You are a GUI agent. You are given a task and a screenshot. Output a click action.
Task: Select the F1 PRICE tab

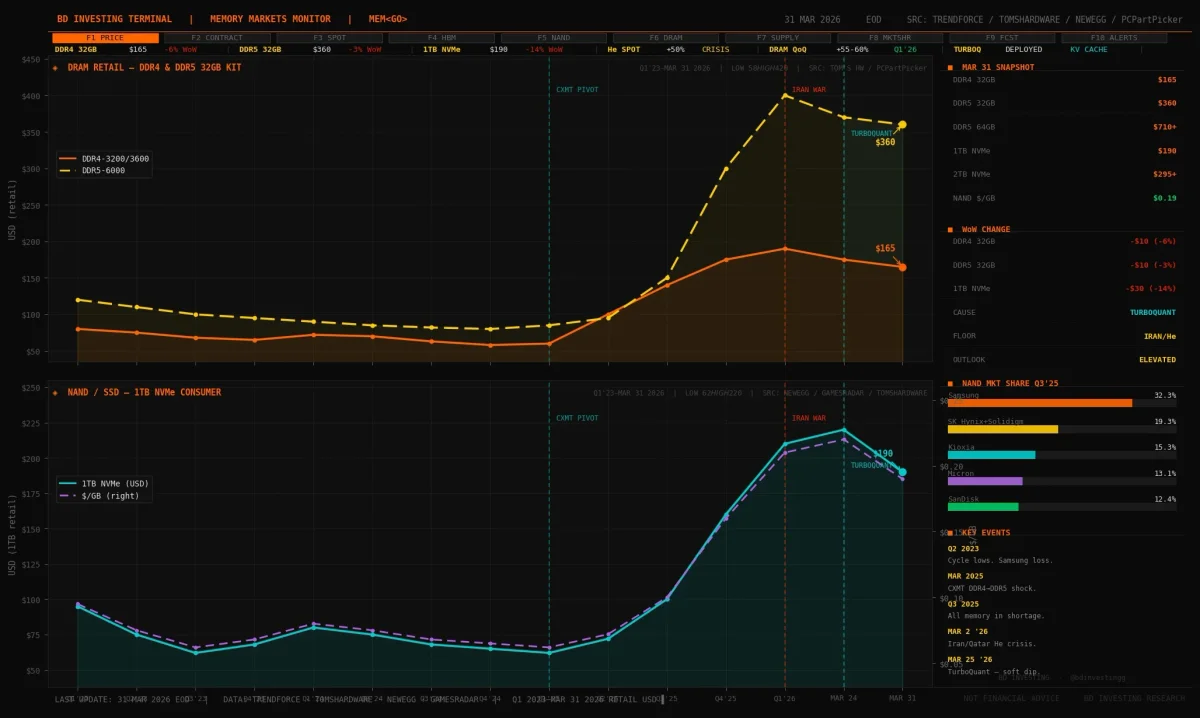pyautogui.click(x=105, y=38)
